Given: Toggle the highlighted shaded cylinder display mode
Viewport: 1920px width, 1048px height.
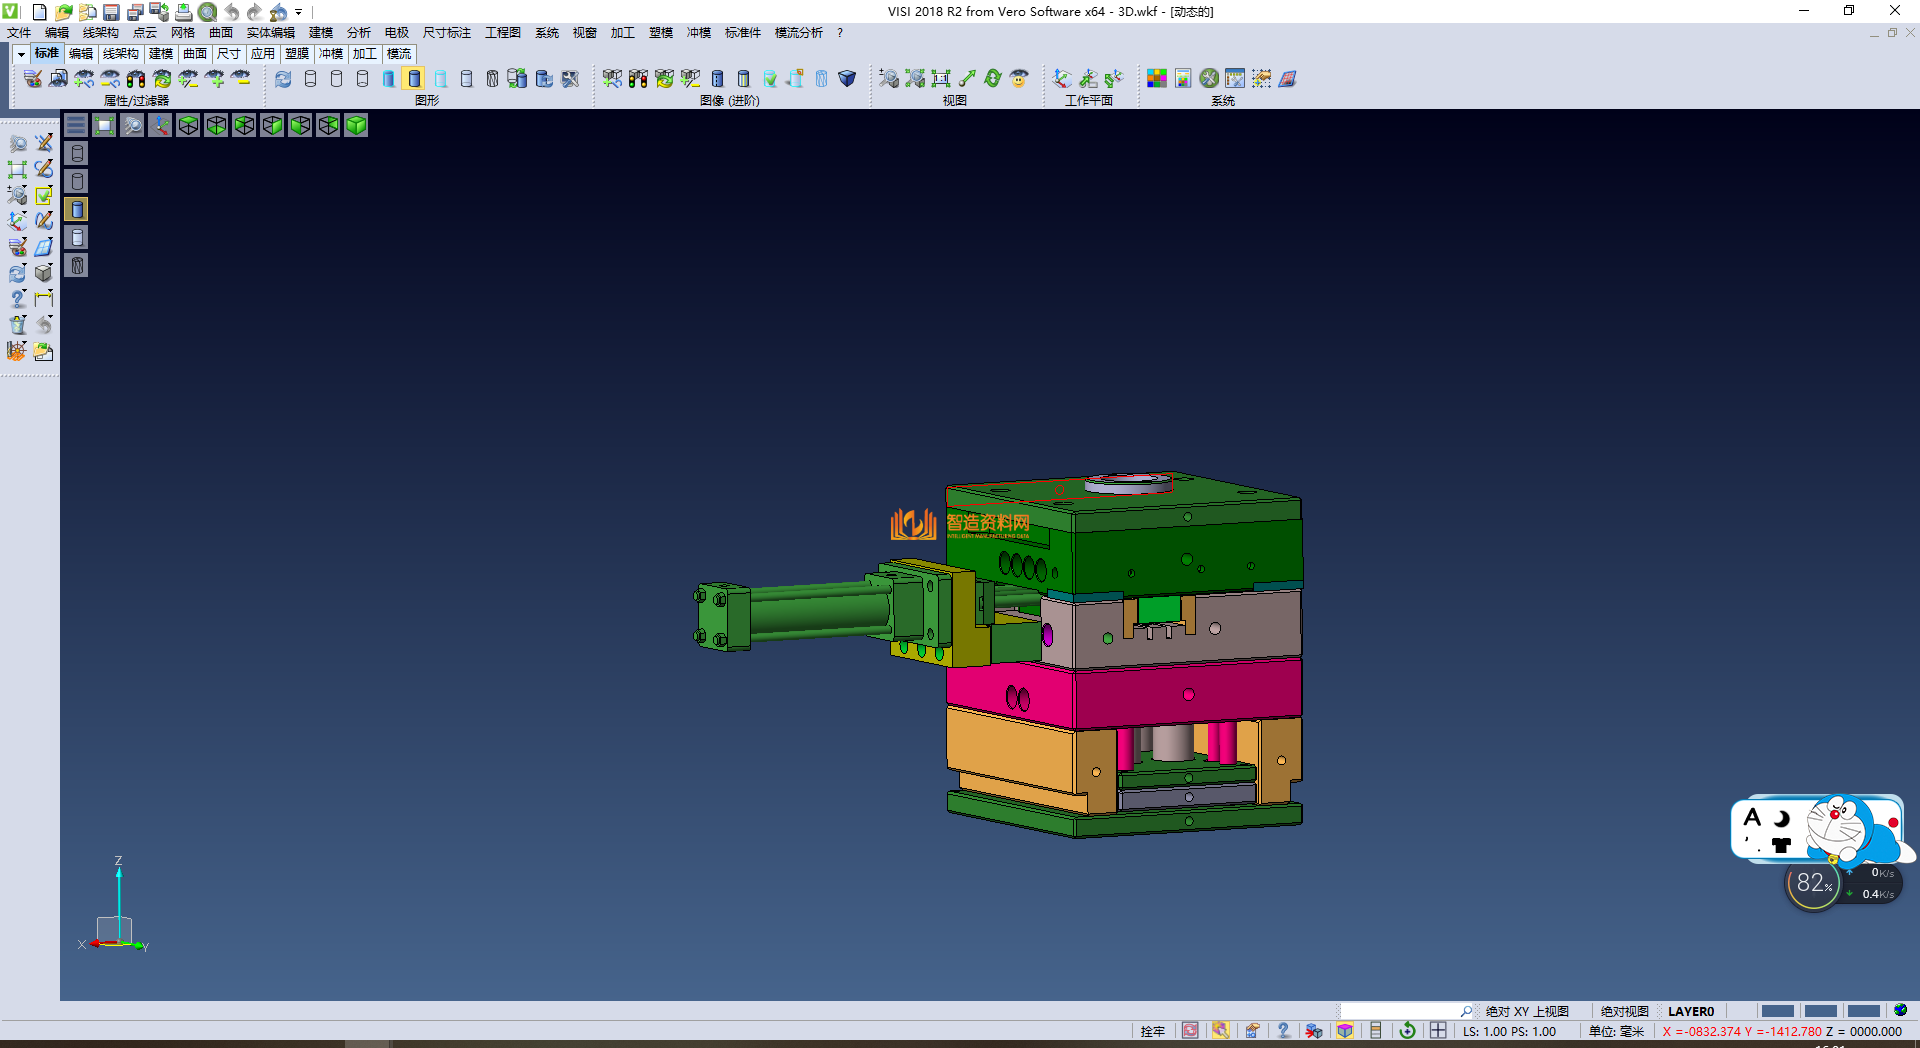Looking at the screenshot, I should coord(415,79).
